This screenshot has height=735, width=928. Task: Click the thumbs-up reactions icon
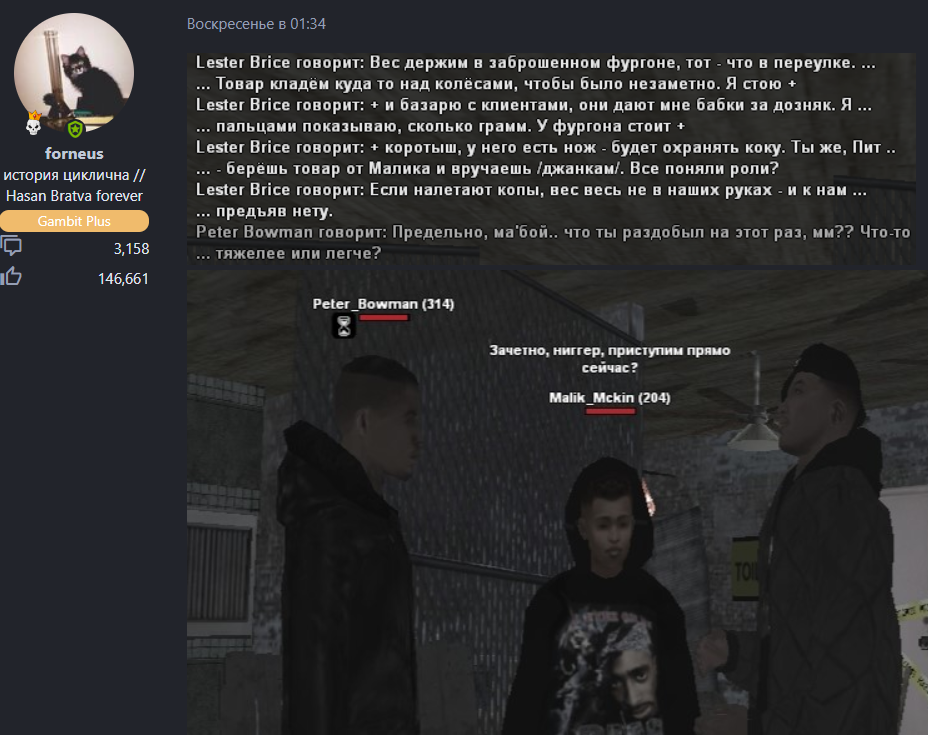[11, 276]
